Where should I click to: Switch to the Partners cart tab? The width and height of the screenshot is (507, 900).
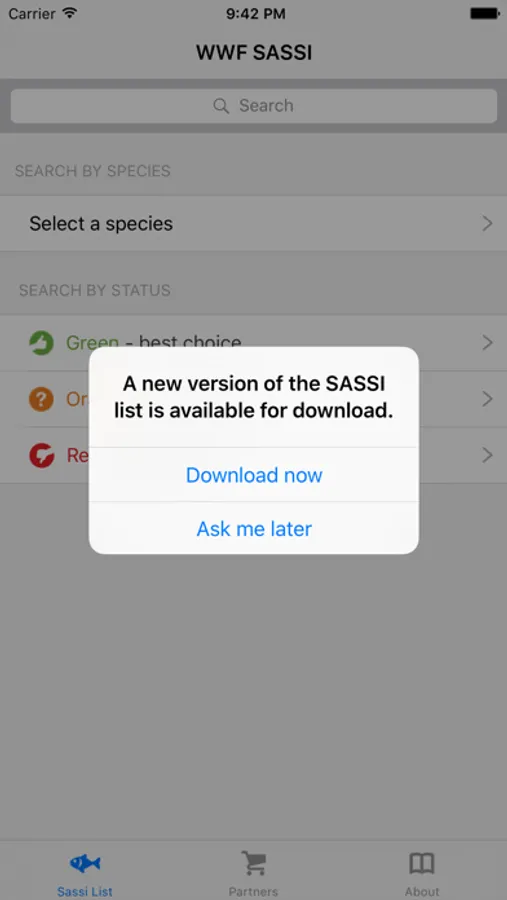[253, 871]
